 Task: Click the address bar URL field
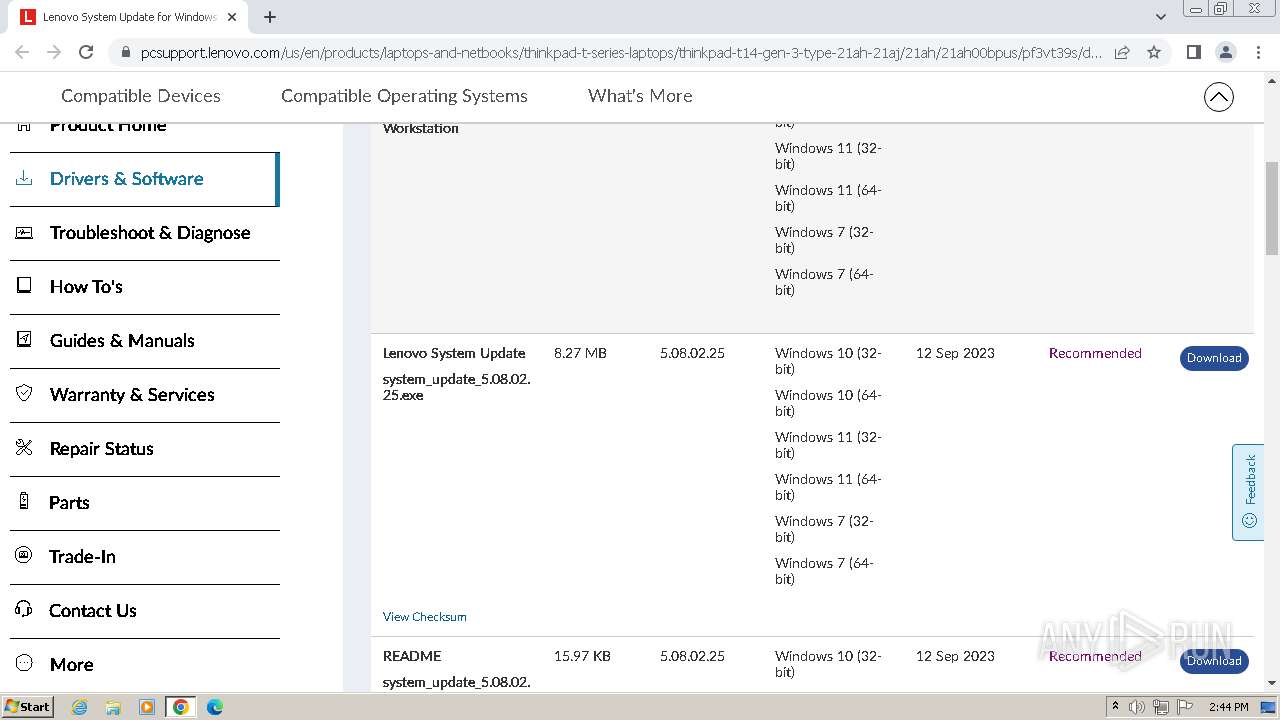620,53
